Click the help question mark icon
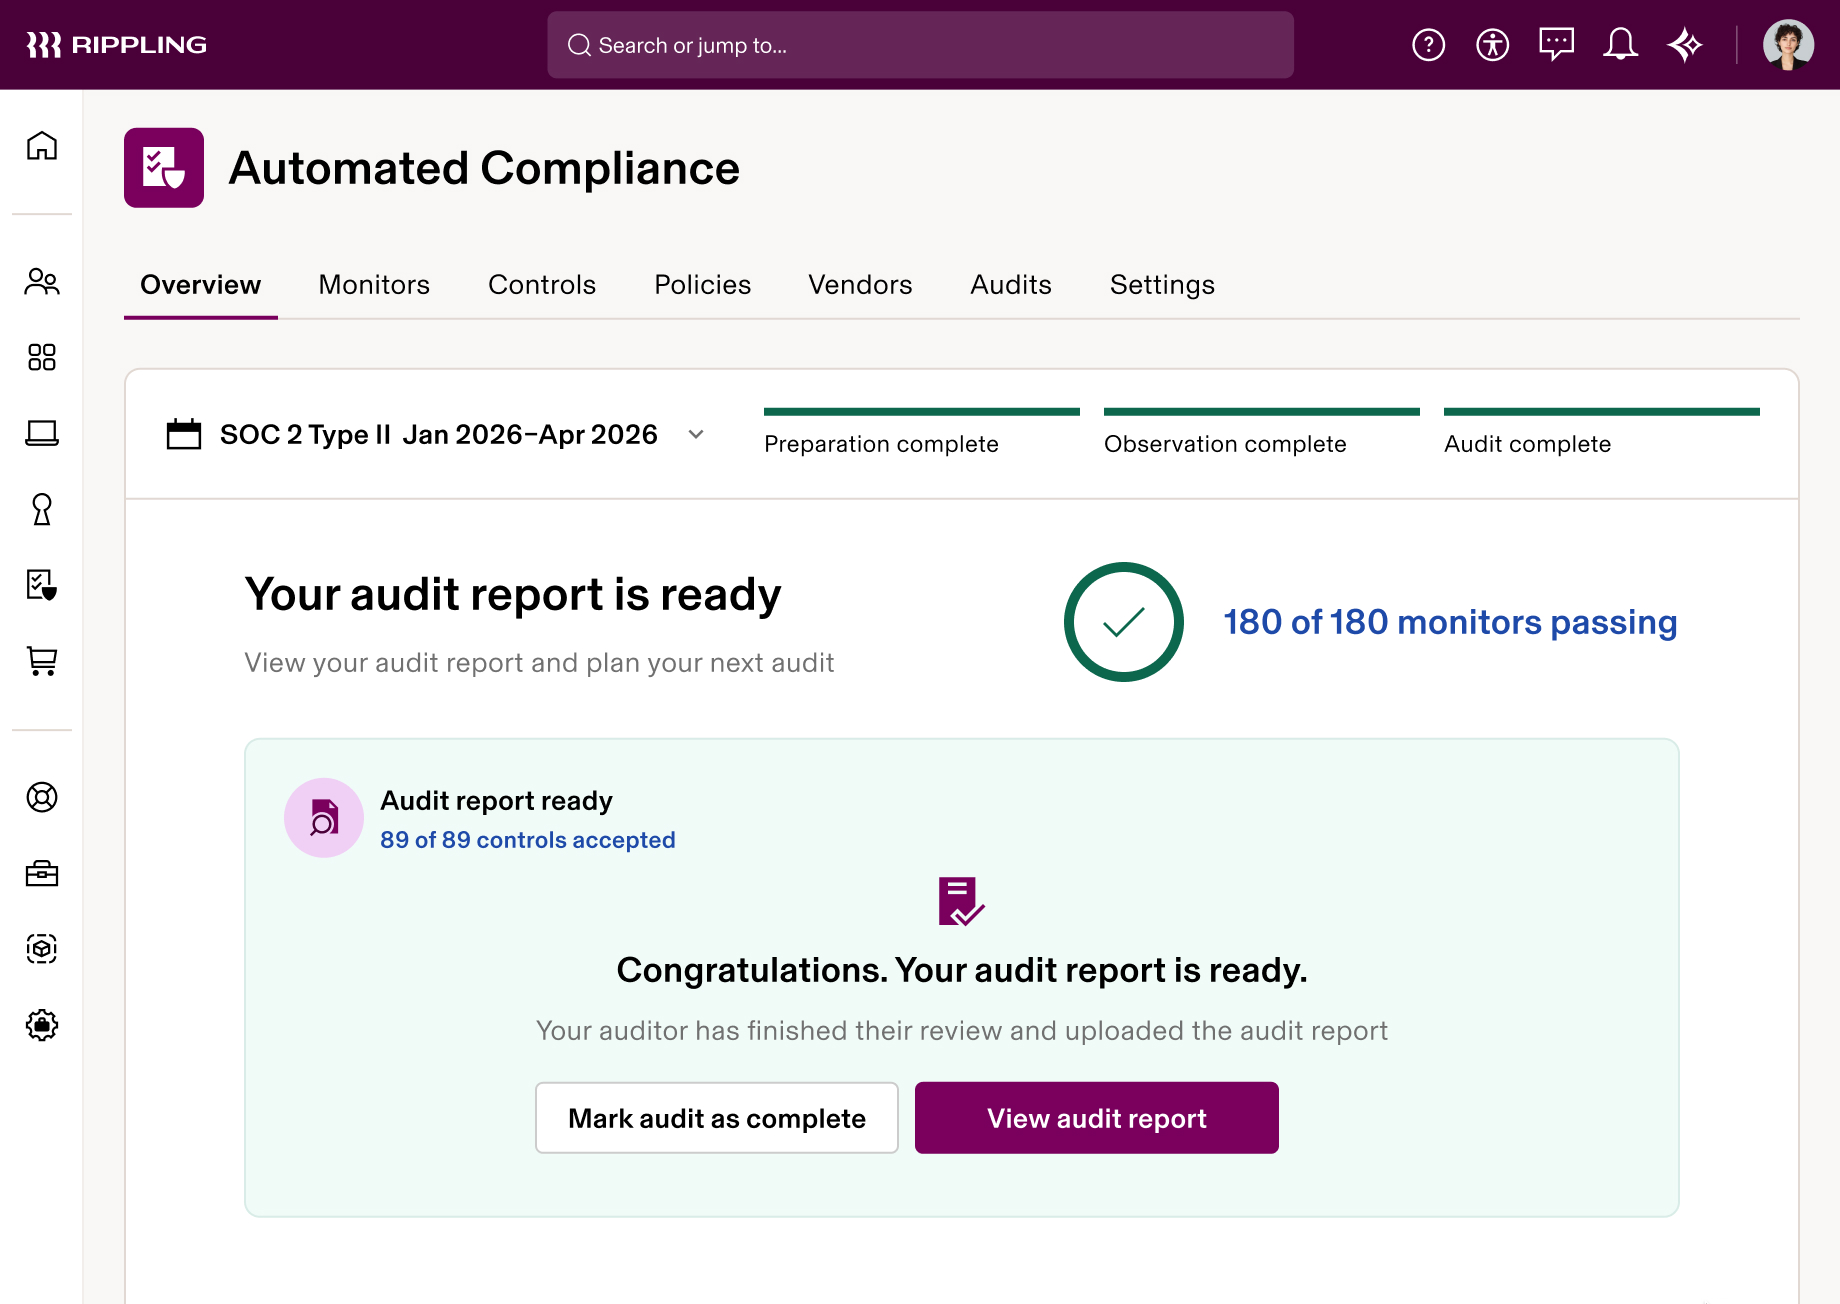This screenshot has height=1304, width=1840. (1429, 44)
